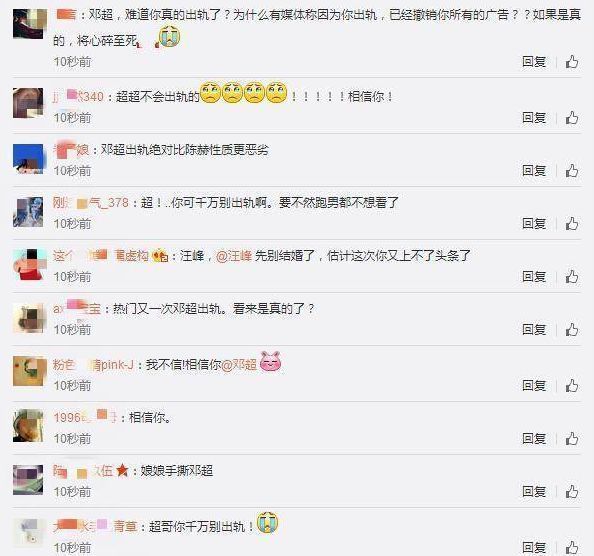594x556 pixels.
Task: Open avatar of the first commenter
Action: (30, 24)
